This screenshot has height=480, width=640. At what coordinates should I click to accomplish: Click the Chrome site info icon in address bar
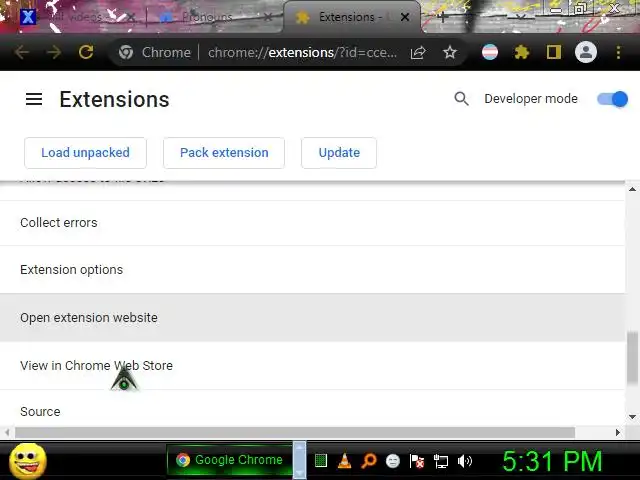tap(126, 52)
